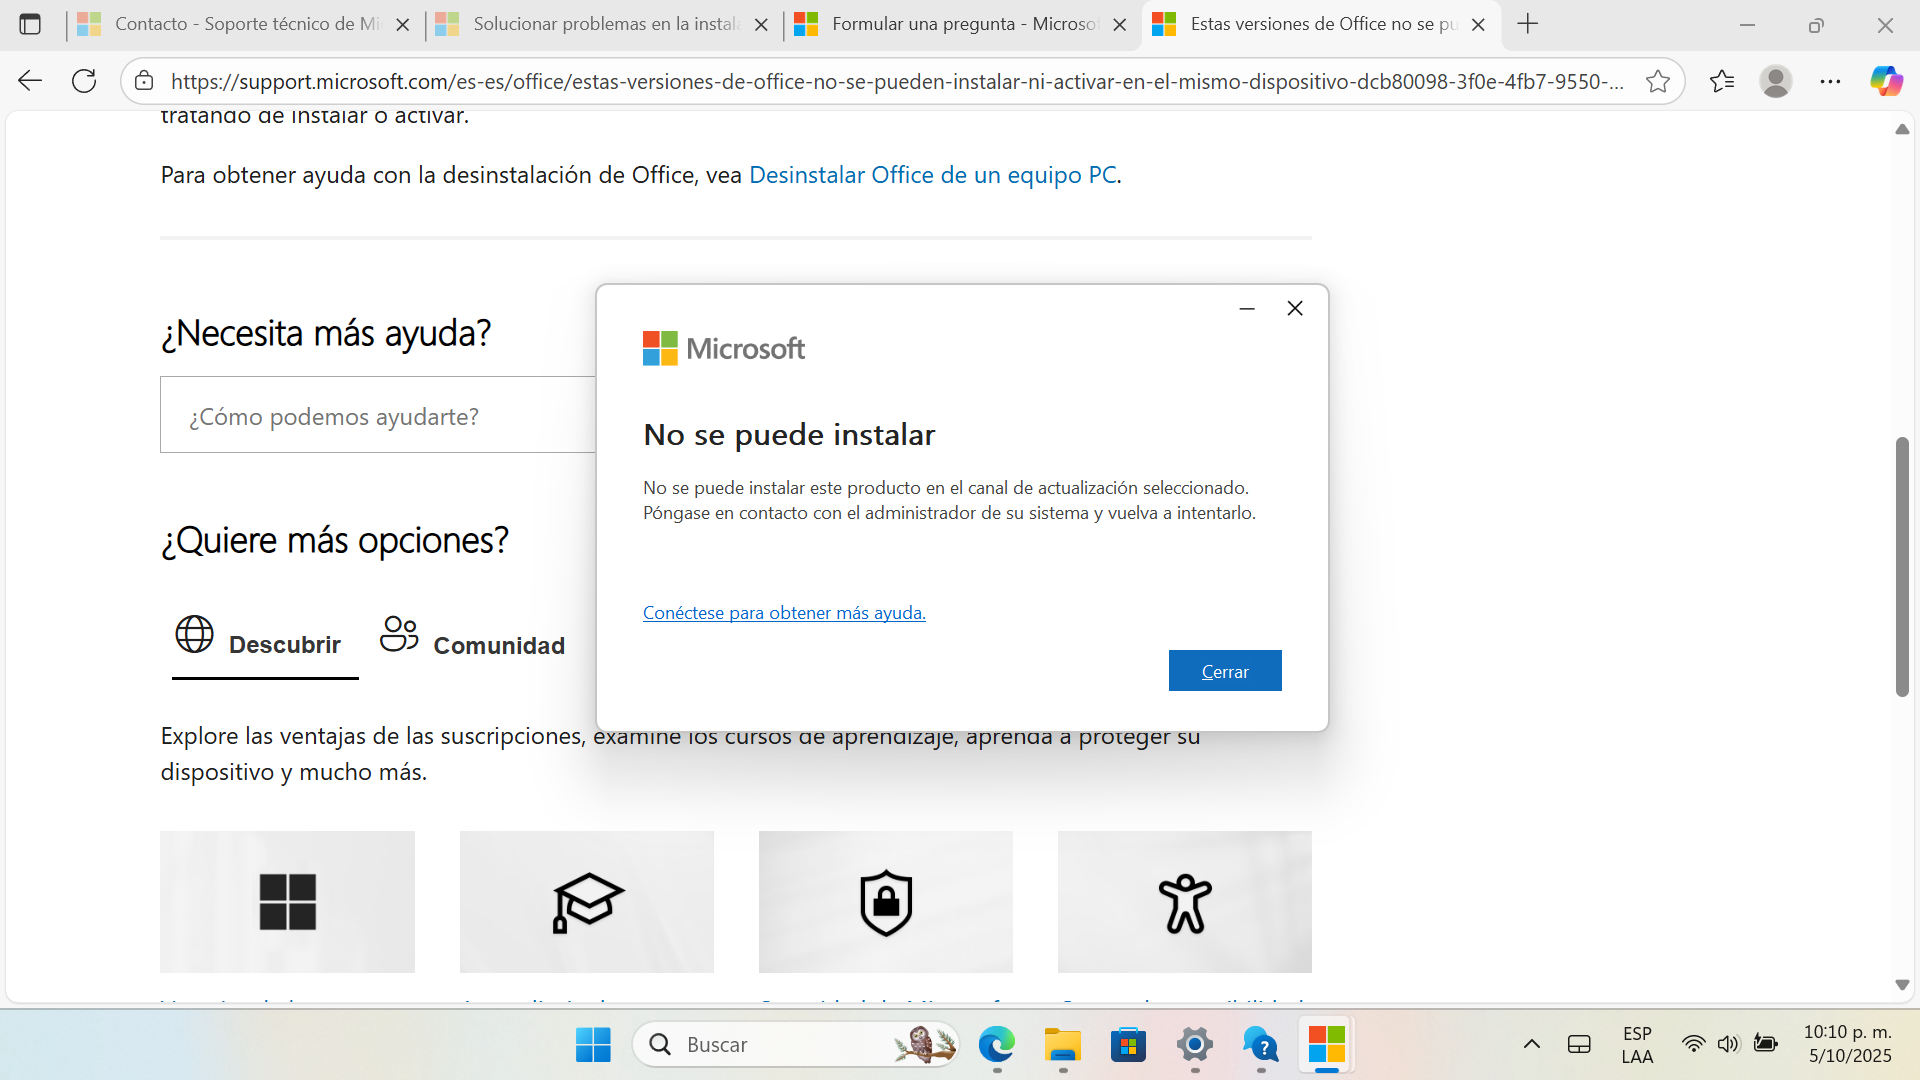Click the taskbar Buscar search box
The width and height of the screenshot is (1920, 1080).
[796, 1045]
